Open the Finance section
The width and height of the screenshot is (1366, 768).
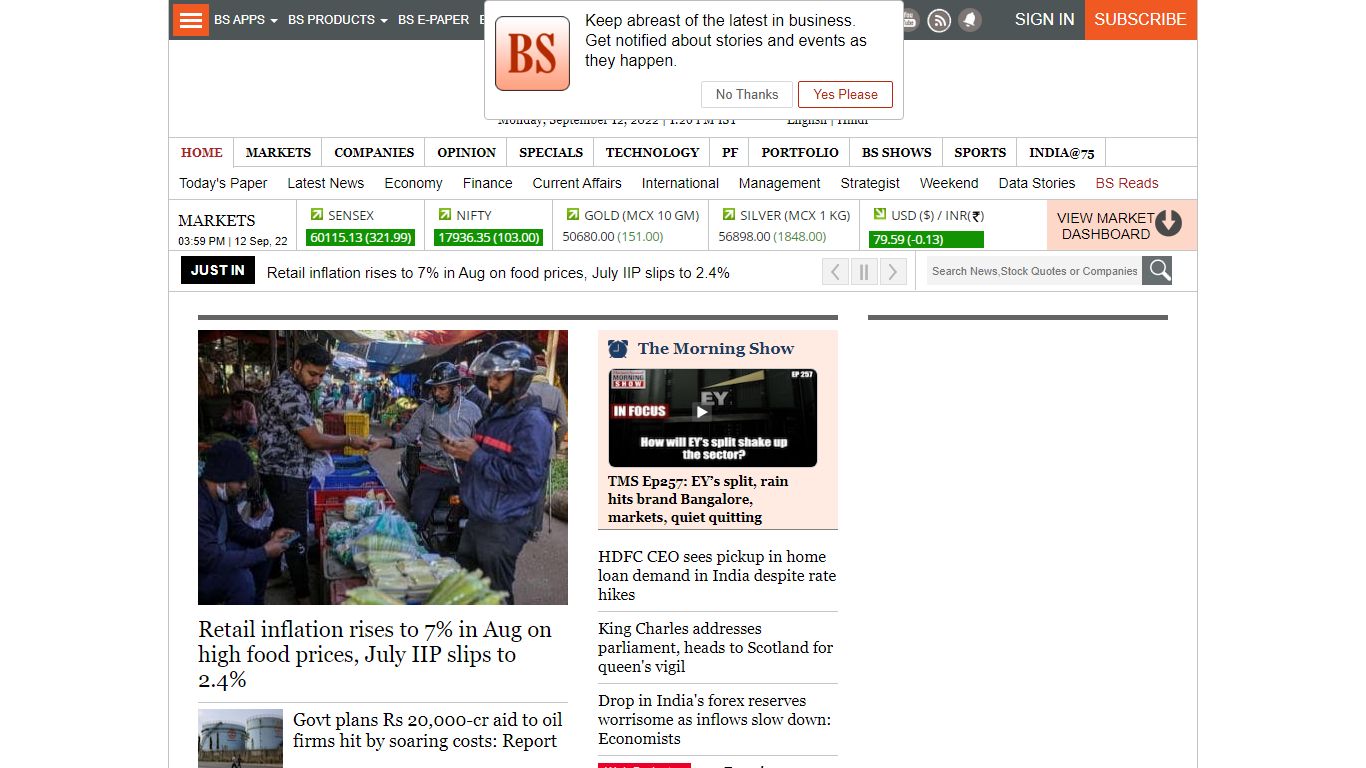pyautogui.click(x=488, y=183)
